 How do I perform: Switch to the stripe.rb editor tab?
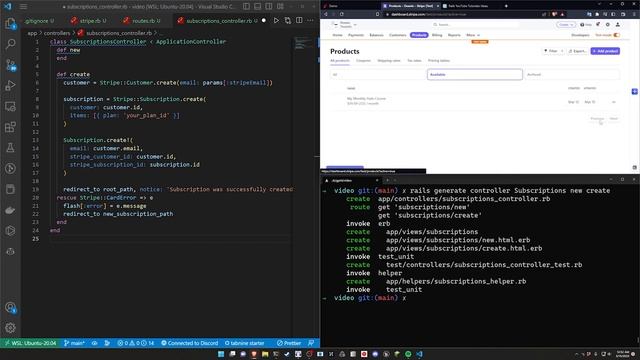click(88, 20)
